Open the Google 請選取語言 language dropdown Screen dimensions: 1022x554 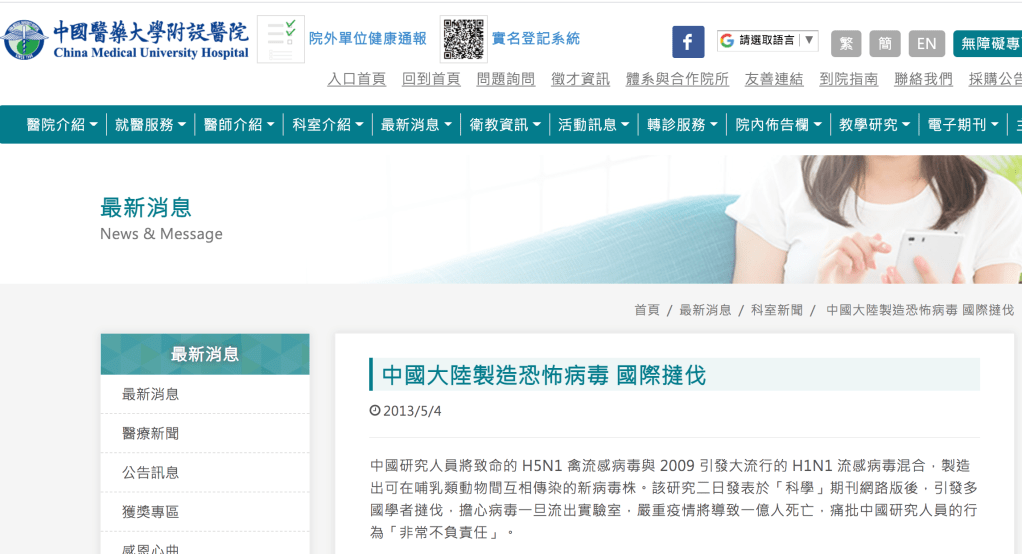click(x=767, y=41)
